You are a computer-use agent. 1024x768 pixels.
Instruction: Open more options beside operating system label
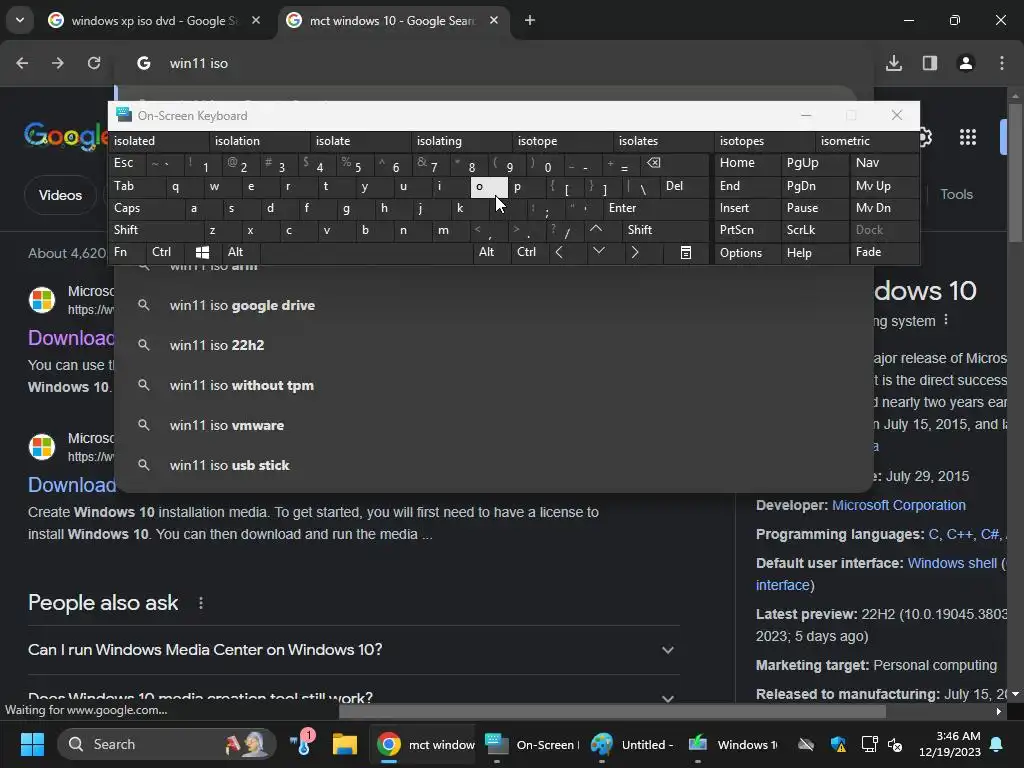tap(946, 320)
